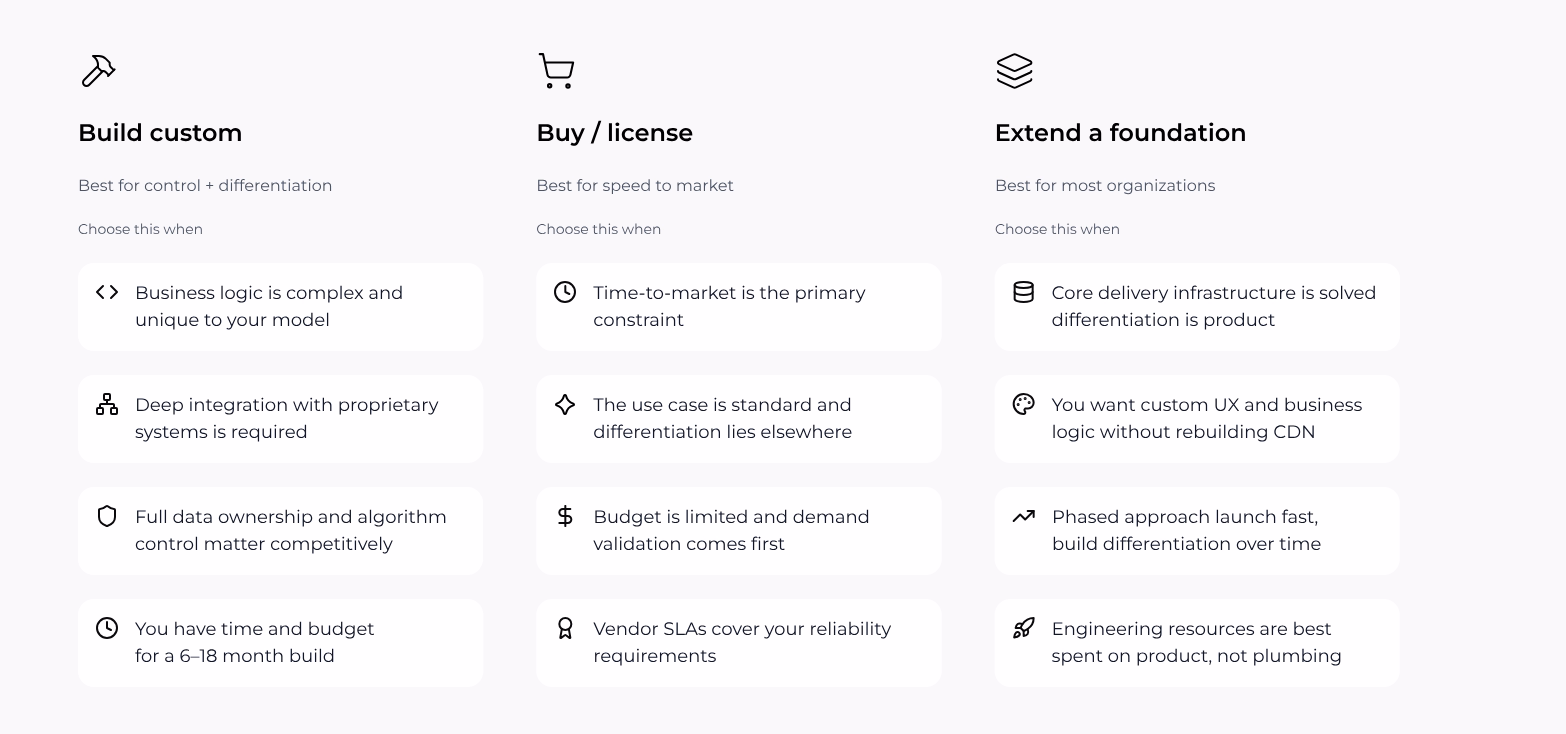Image resolution: width=1566 pixels, height=734 pixels.
Task: Click the database icon beside Core delivery infrastructure
Action: pyautogui.click(x=1023, y=292)
